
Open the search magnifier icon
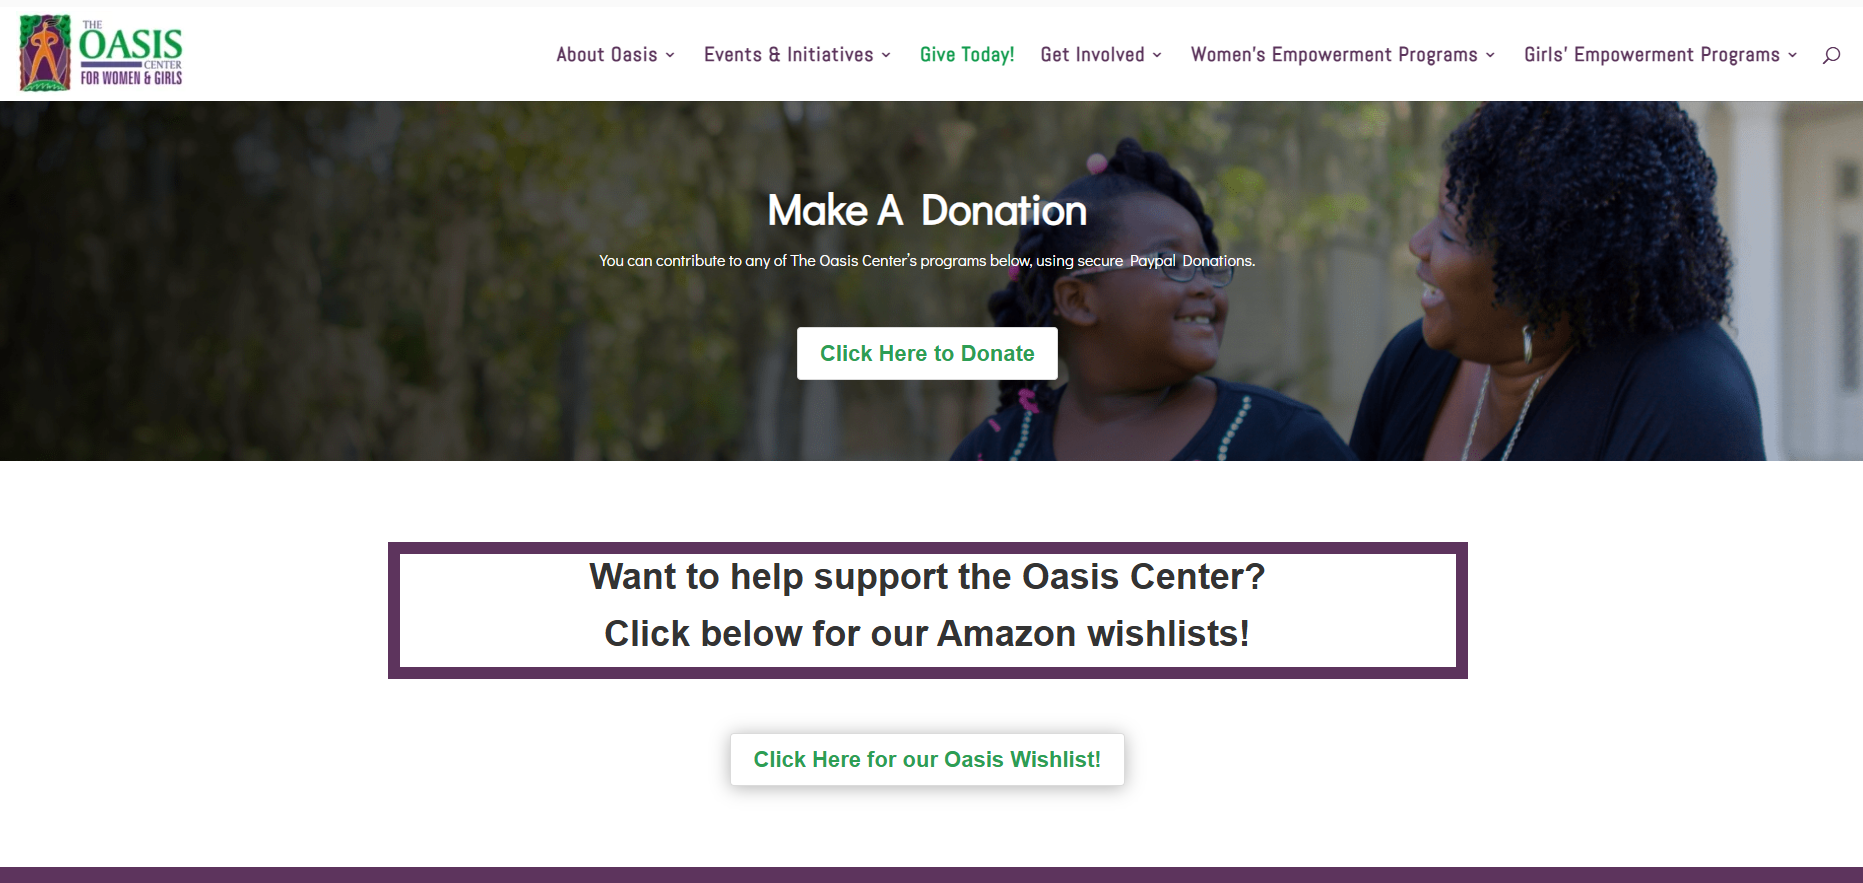(1831, 55)
